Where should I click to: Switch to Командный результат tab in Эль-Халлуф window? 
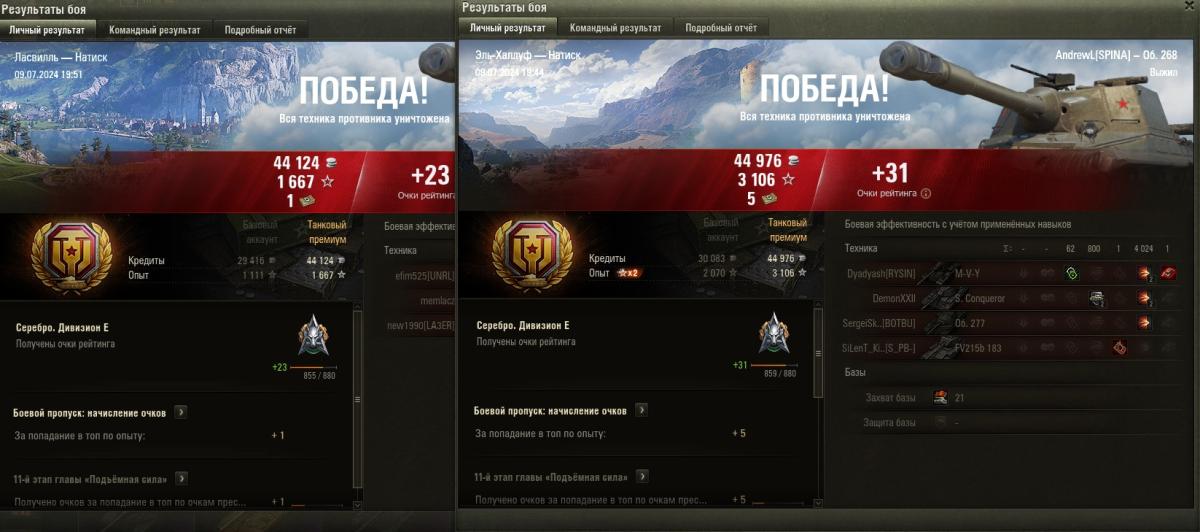point(615,28)
